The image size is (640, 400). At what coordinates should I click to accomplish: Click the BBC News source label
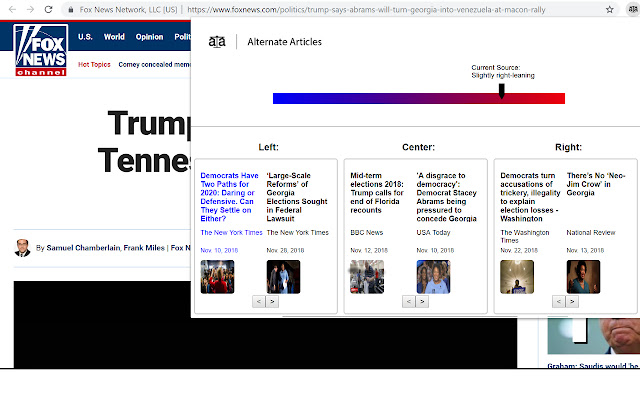(x=367, y=233)
